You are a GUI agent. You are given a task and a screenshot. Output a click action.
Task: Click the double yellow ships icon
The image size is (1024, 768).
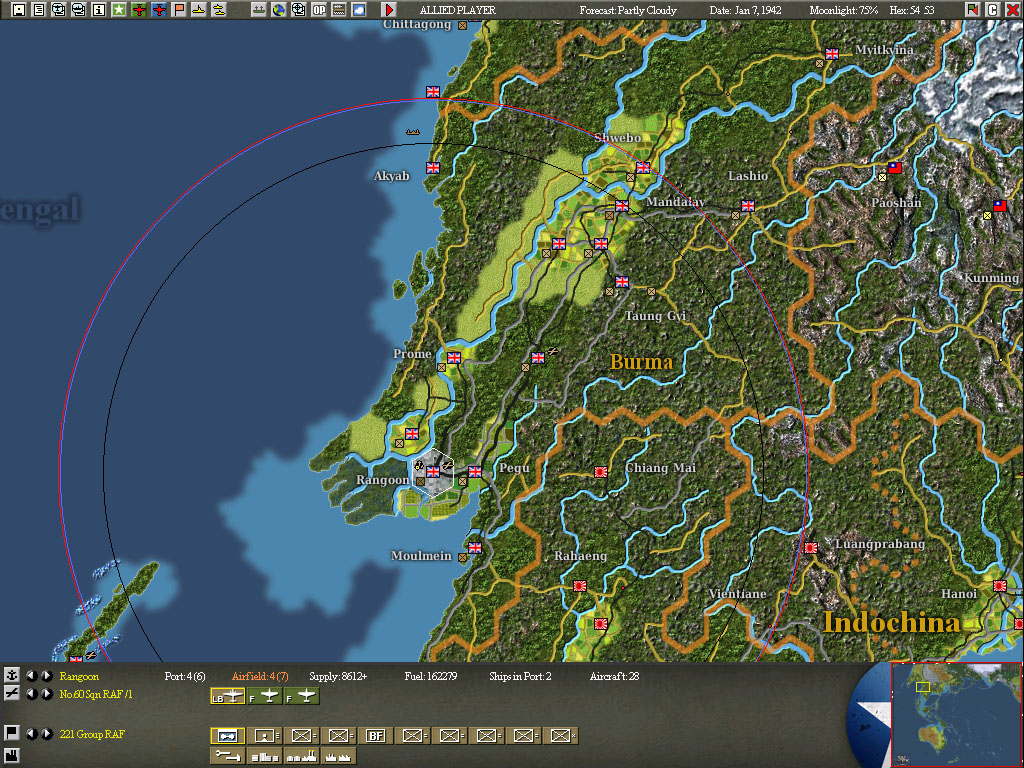219,10
